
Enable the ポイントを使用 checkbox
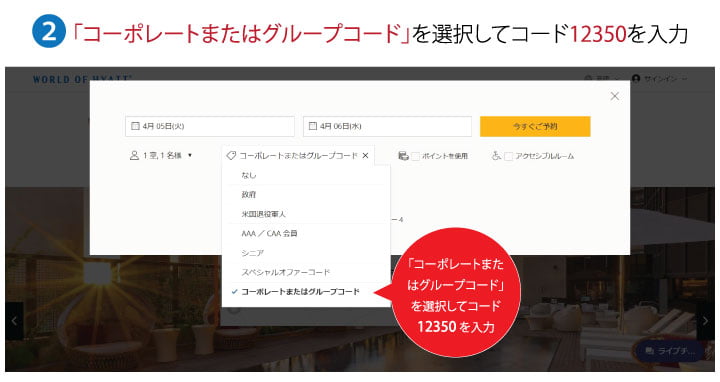click(x=416, y=156)
